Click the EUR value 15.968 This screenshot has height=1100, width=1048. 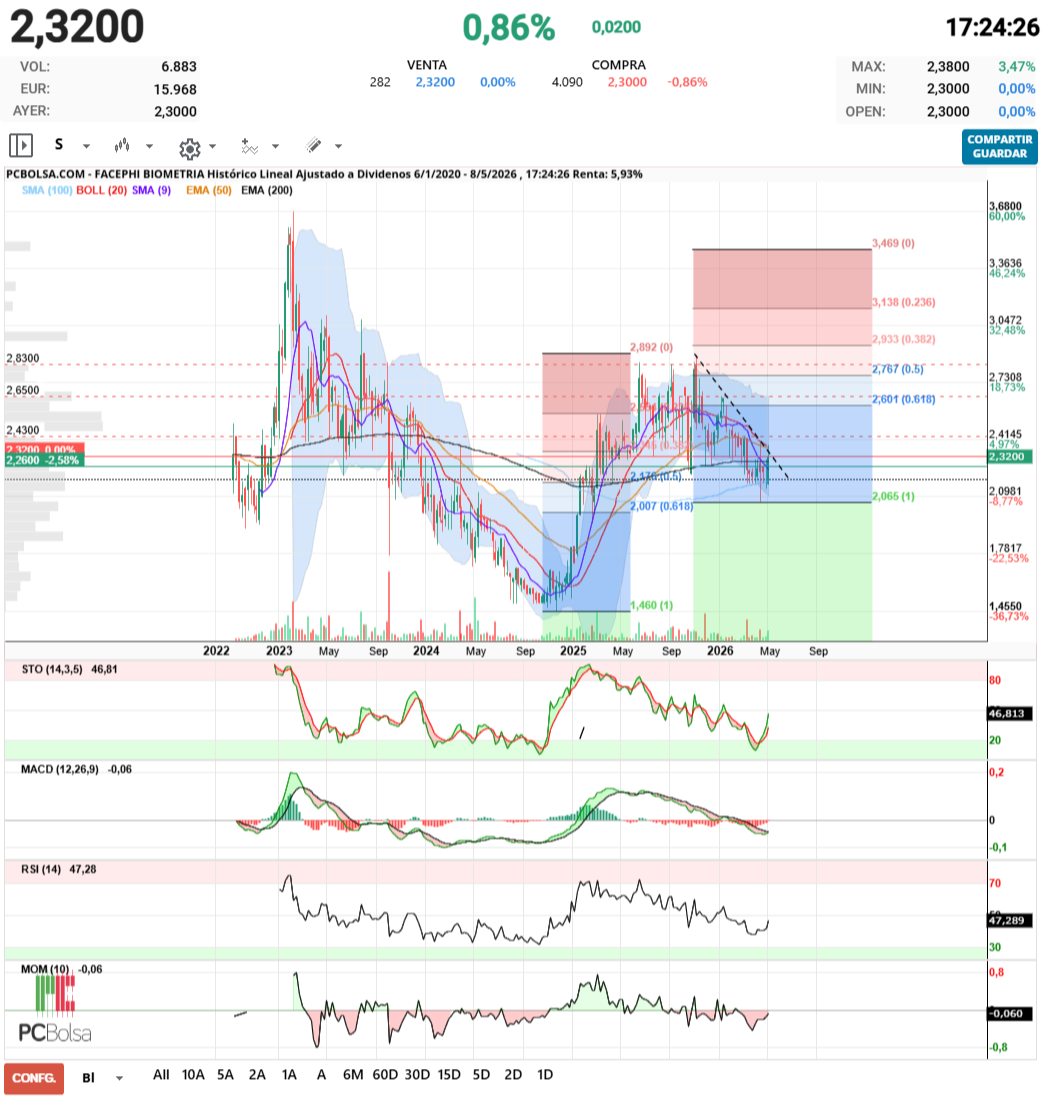click(x=175, y=89)
